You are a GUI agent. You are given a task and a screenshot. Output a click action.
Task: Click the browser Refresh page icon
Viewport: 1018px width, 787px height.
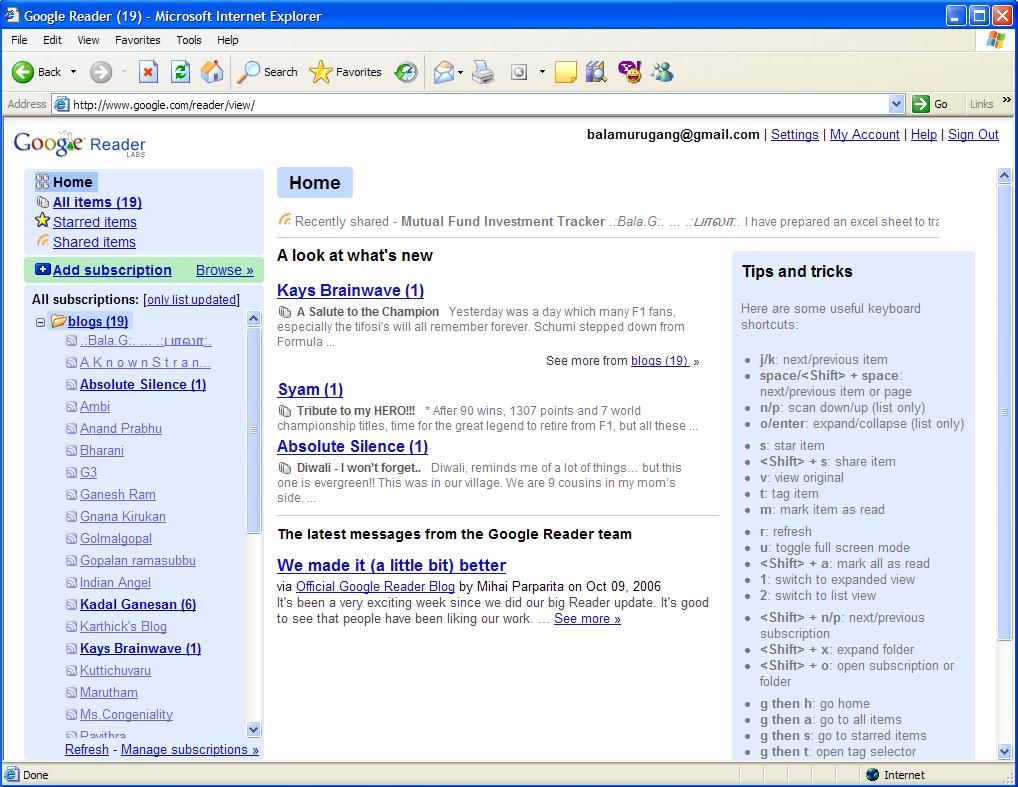coord(180,72)
